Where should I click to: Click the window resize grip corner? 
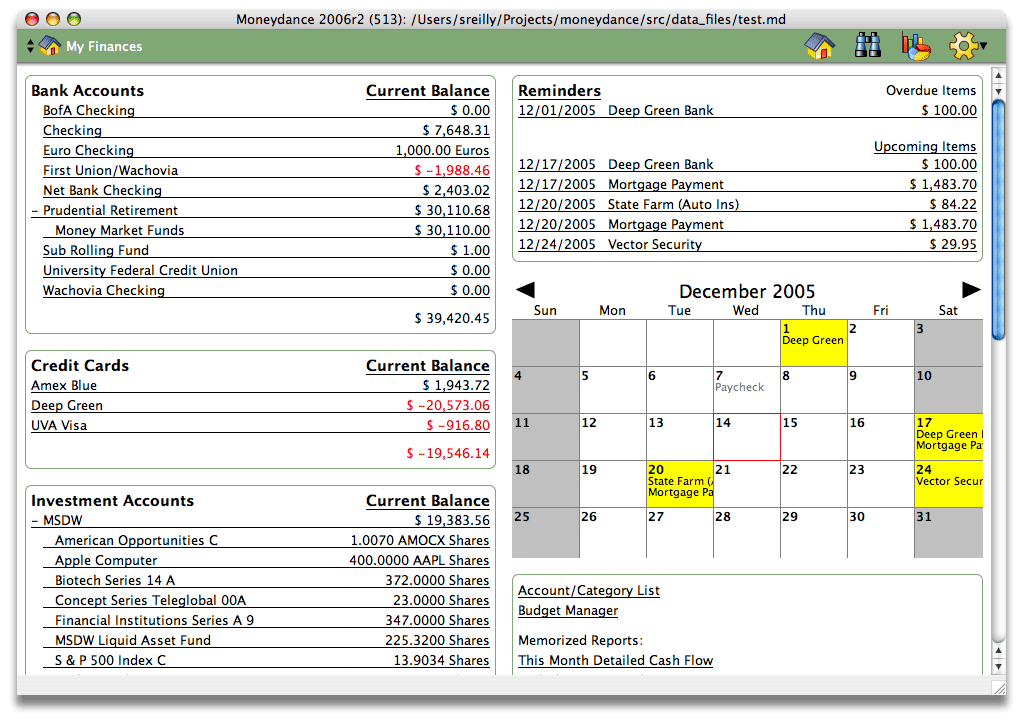click(999, 687)
